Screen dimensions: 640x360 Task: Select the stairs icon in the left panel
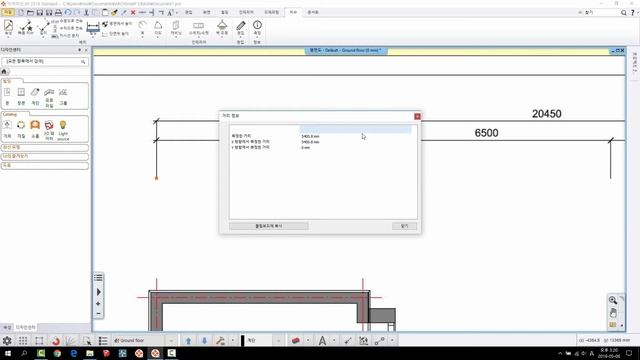pos(35,92)
